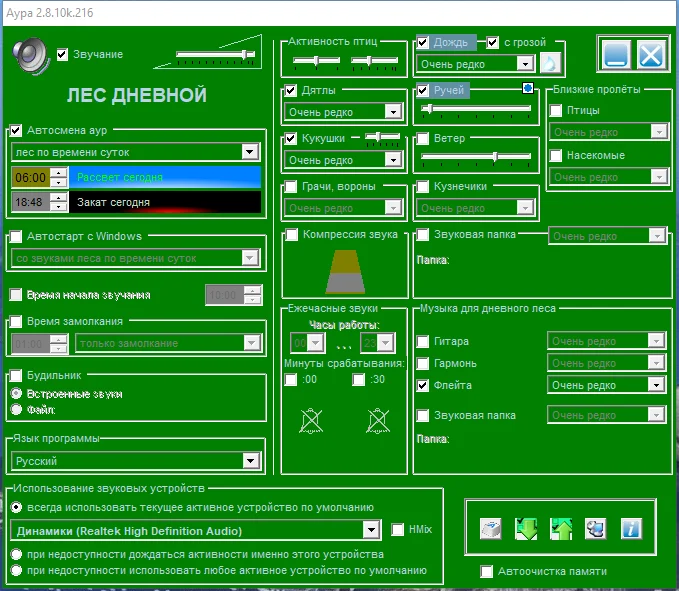Click the green up arrow icon
This screenshot has width=679, height=591.
(x=561, y=529)
